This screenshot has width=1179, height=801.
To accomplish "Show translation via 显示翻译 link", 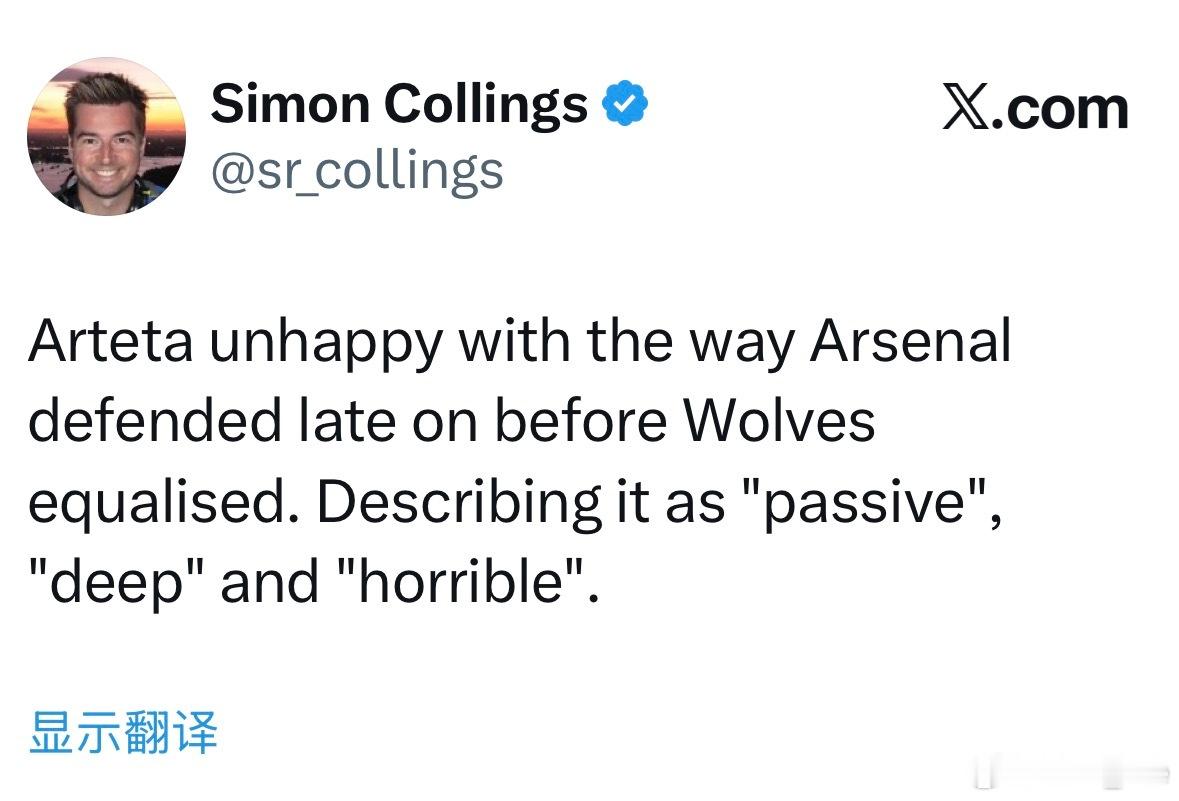I will (x=123, y=732).
